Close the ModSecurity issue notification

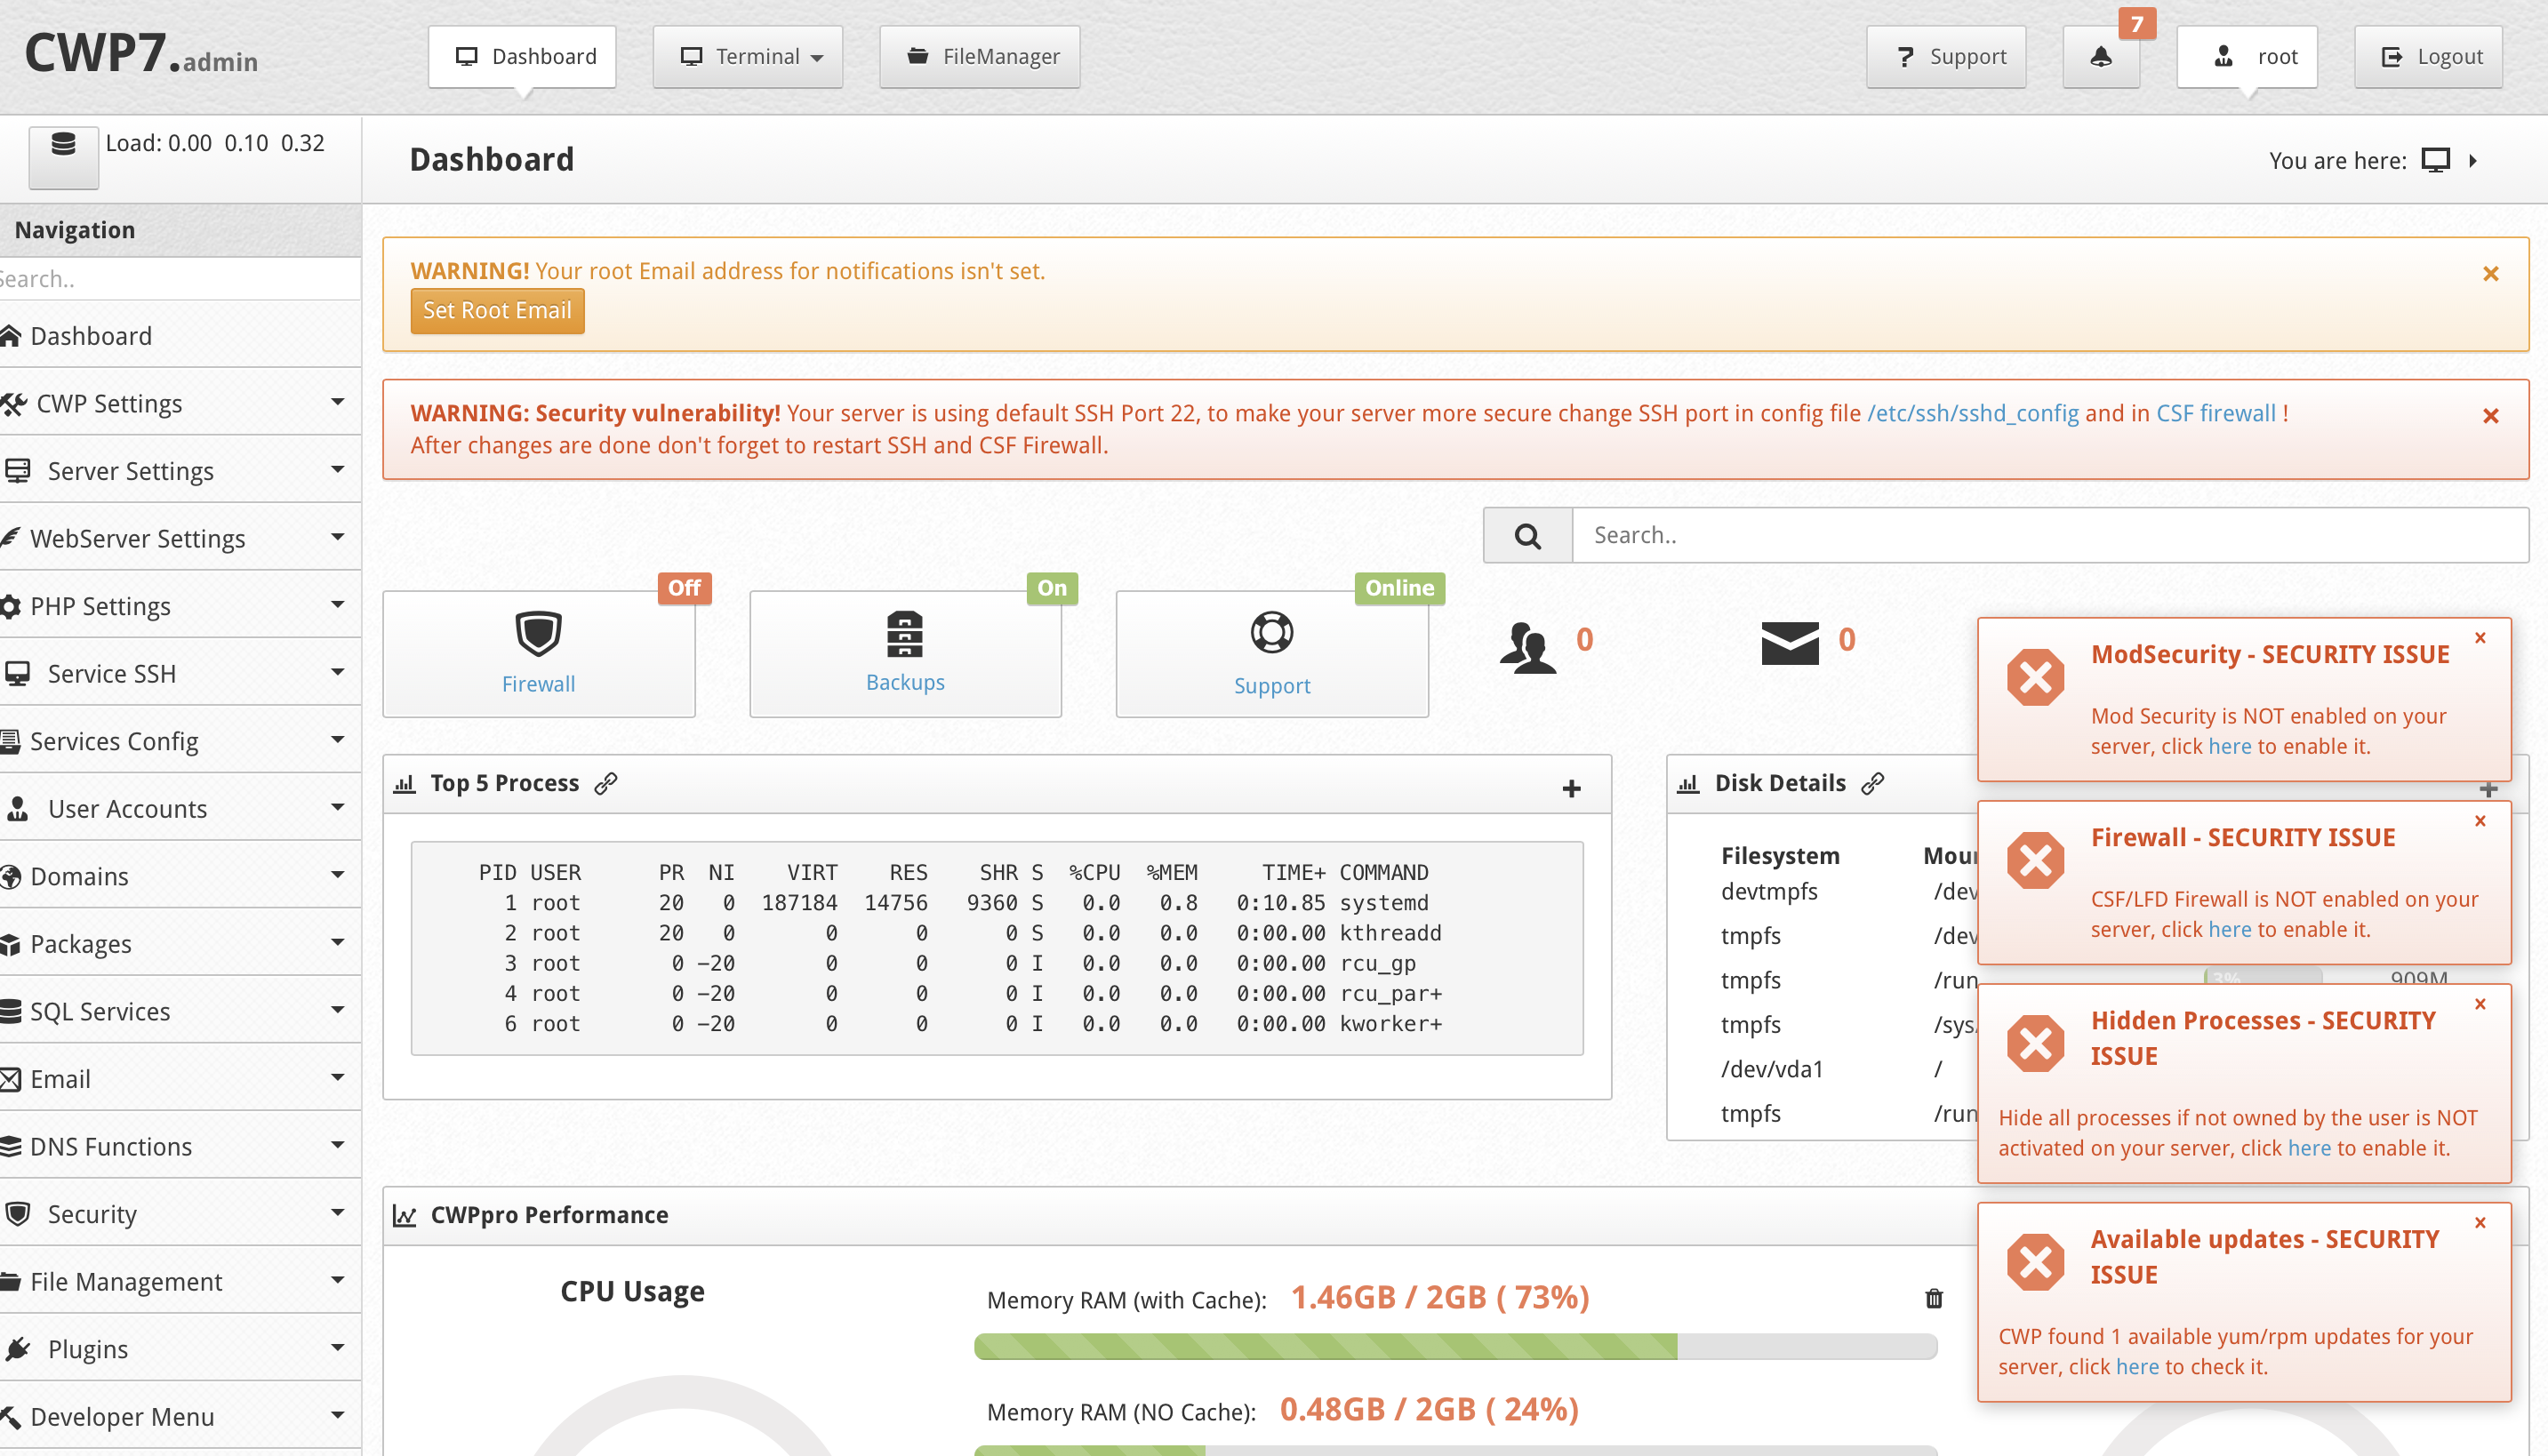tap(2480, 638)
